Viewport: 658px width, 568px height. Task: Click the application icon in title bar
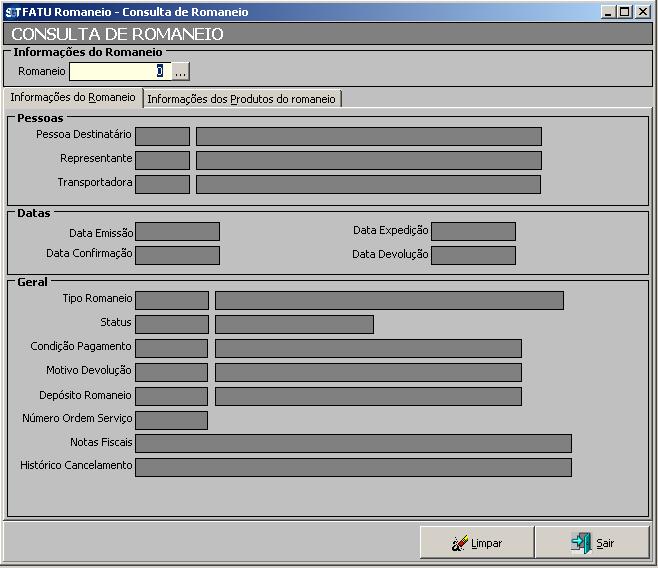click(10, 12)
